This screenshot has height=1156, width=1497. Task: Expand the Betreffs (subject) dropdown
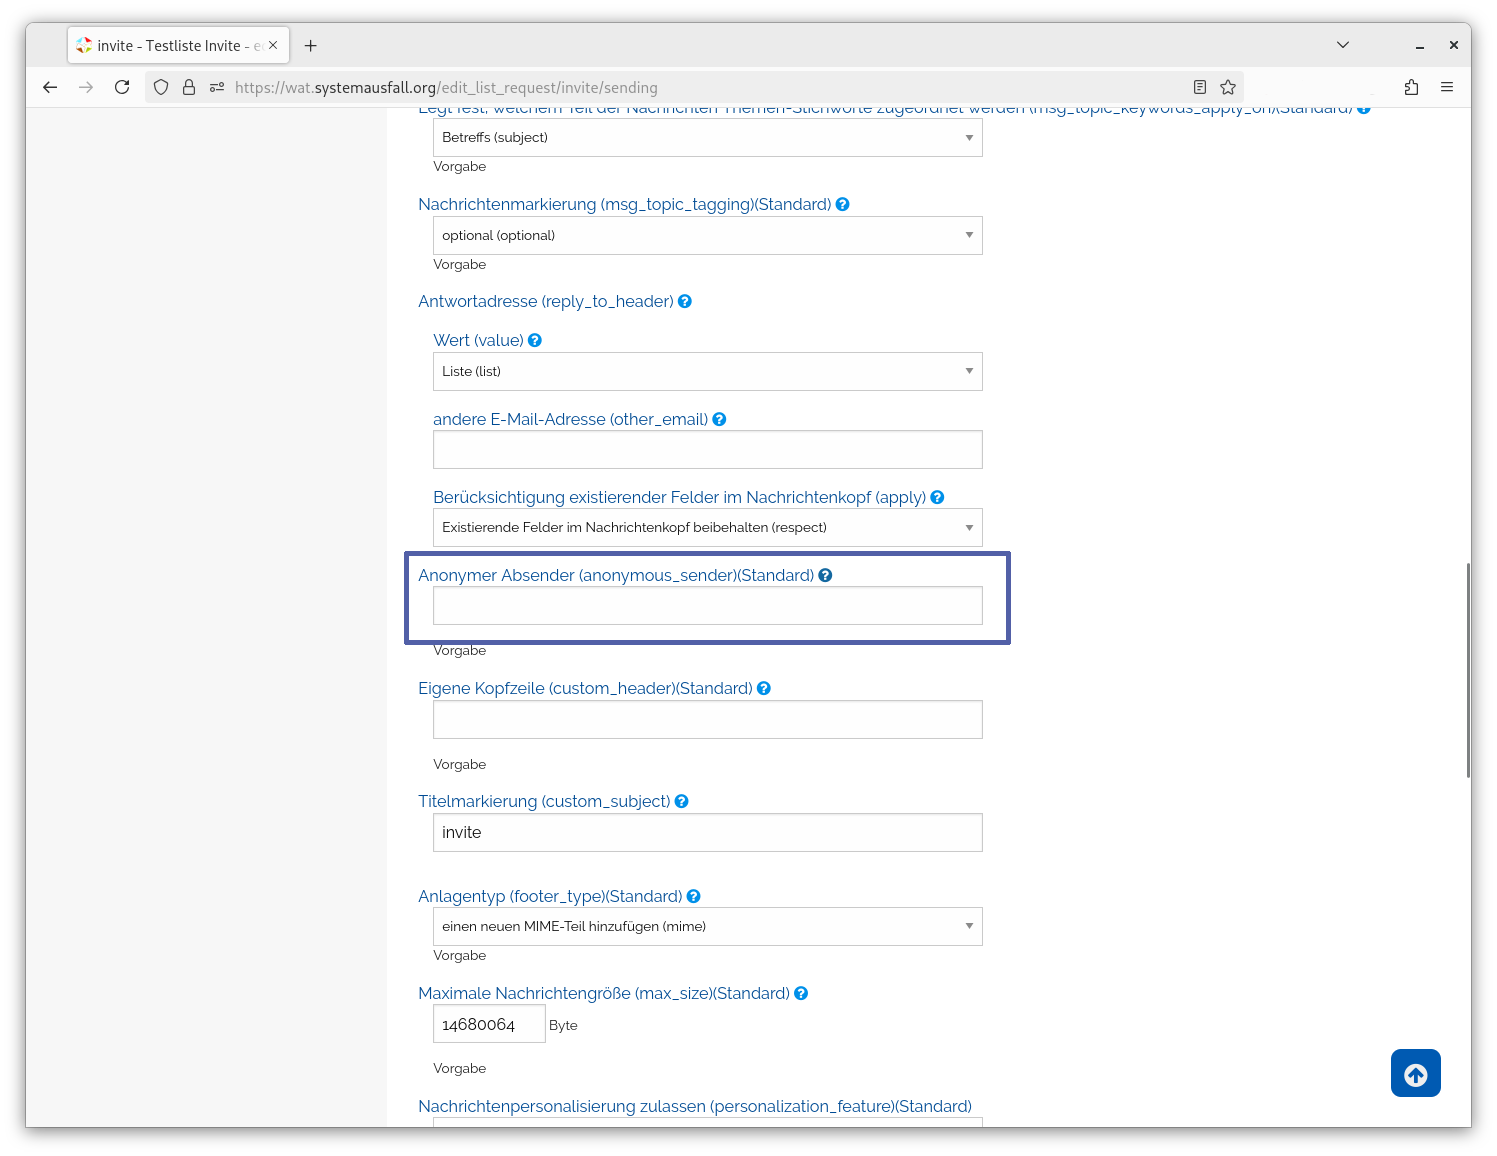click(x=708, y=137)
